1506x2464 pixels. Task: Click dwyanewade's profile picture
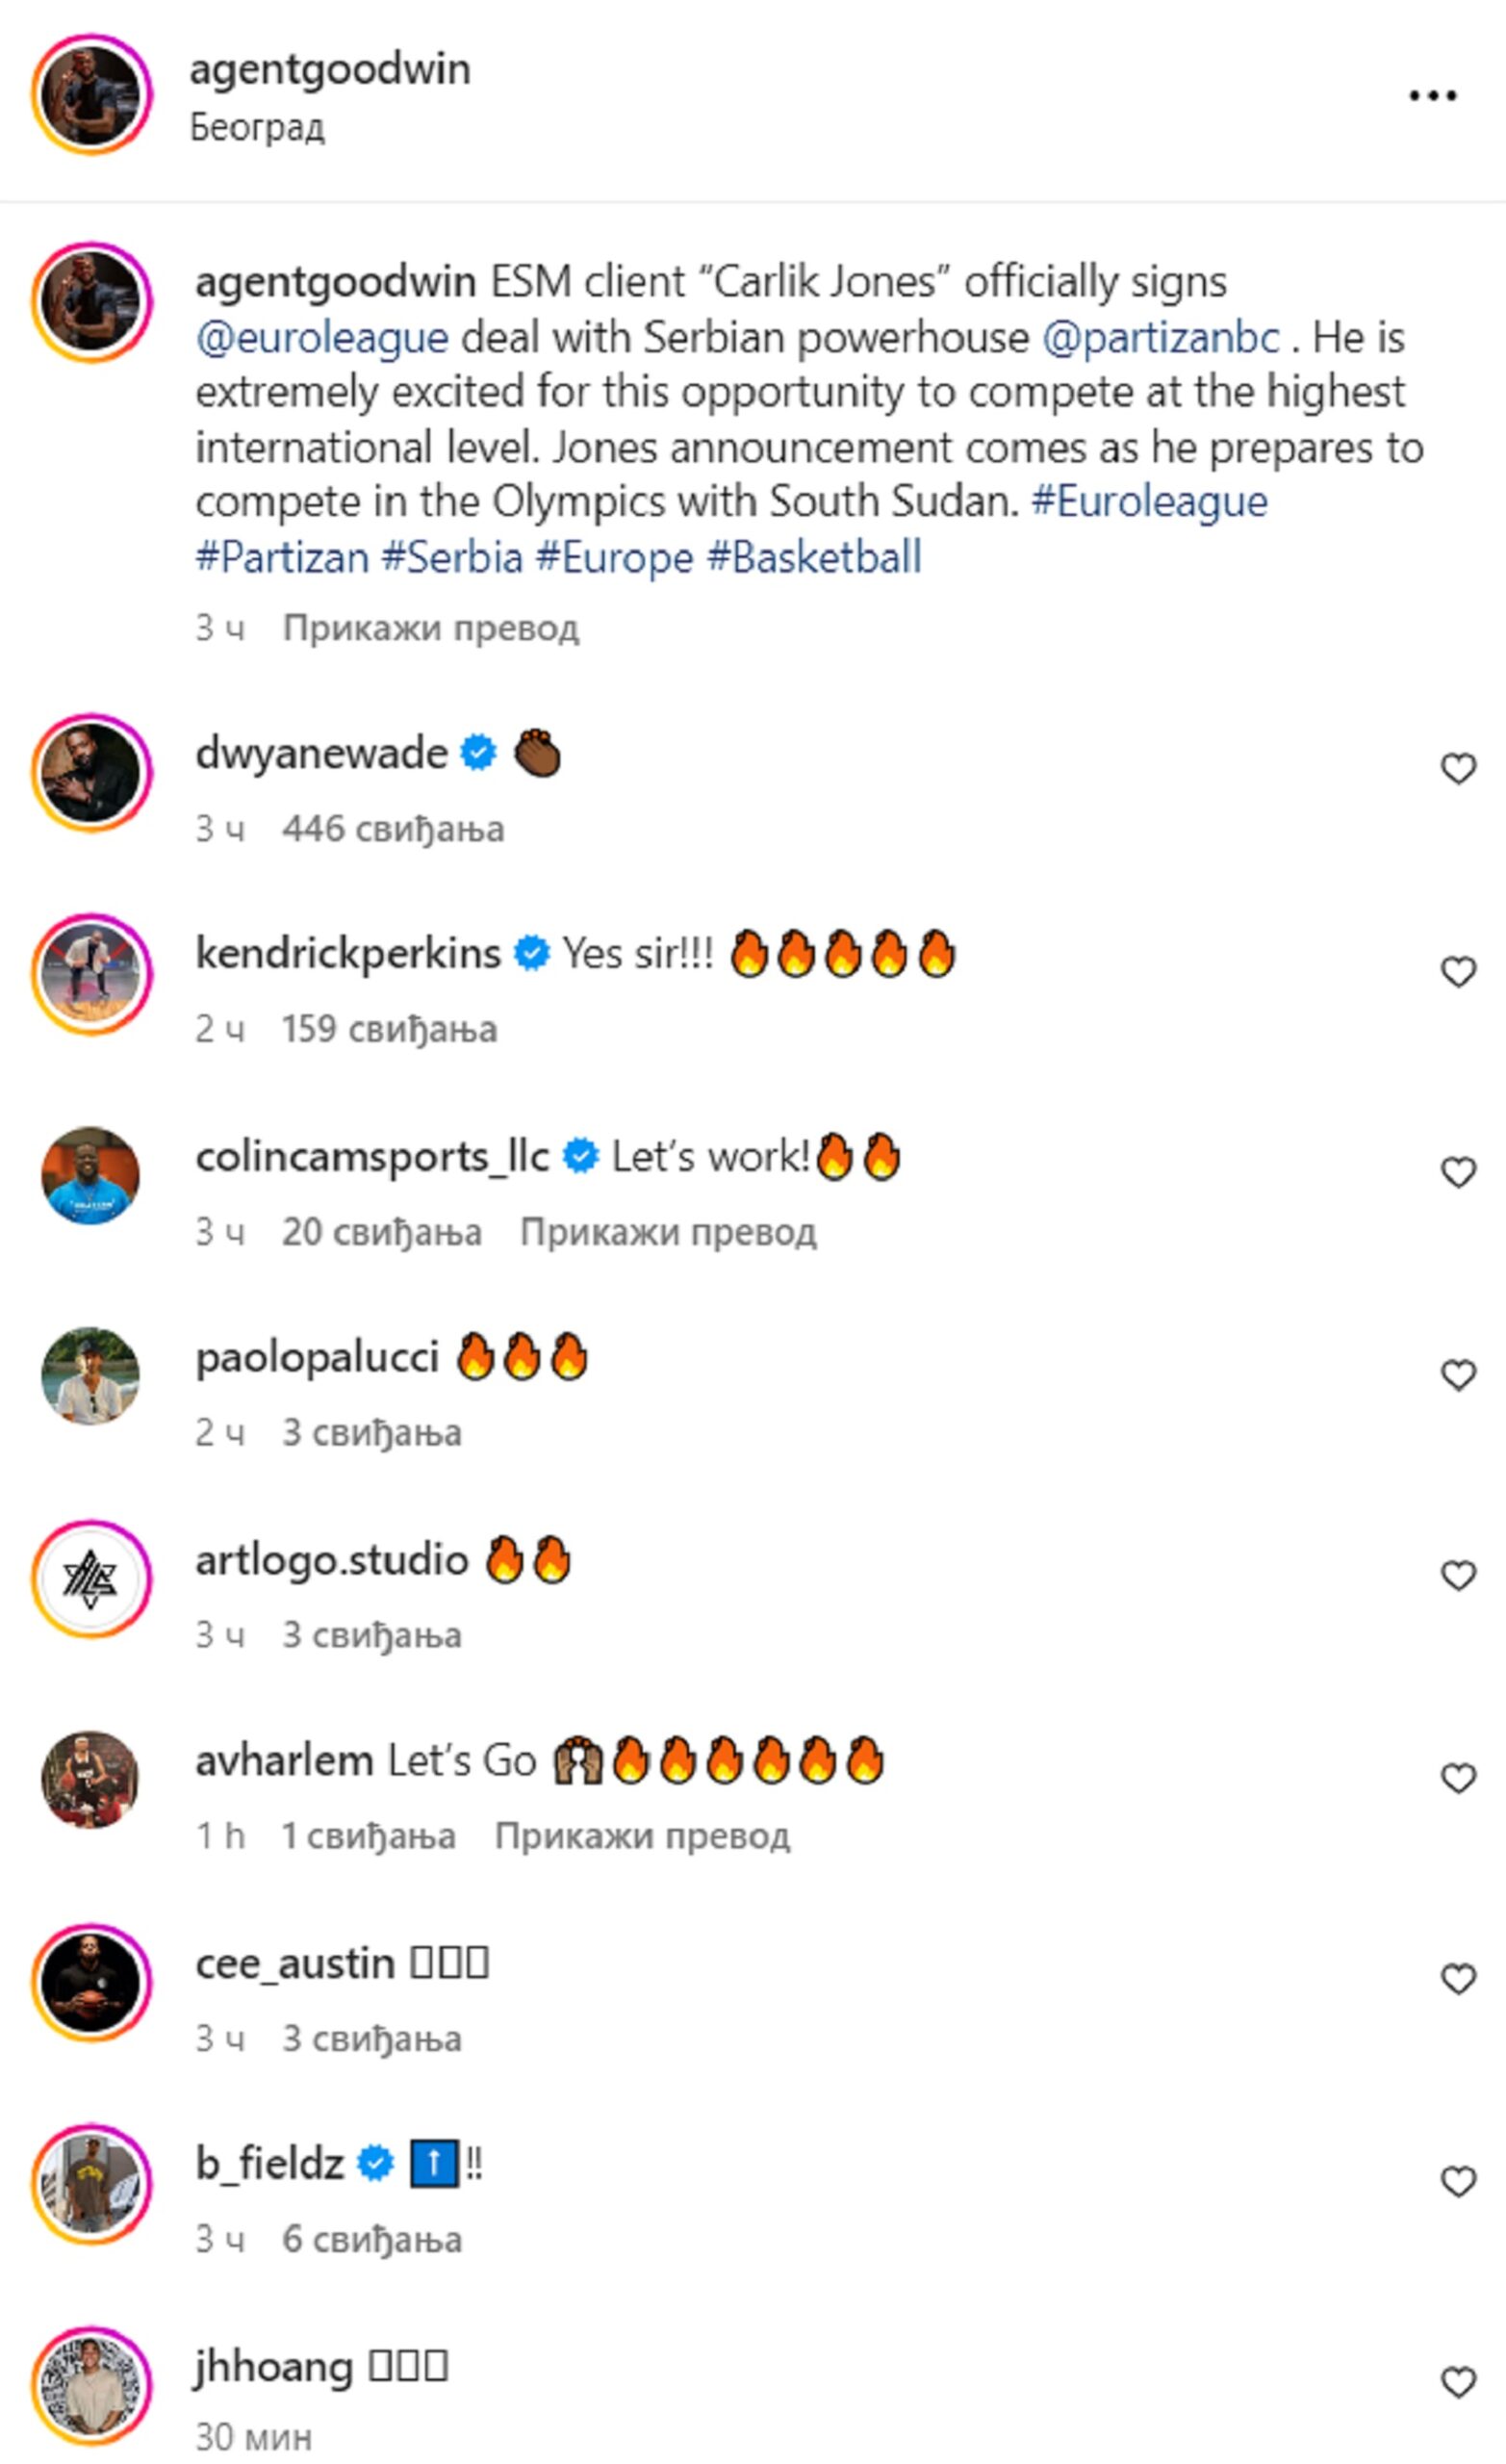[92, 768]
